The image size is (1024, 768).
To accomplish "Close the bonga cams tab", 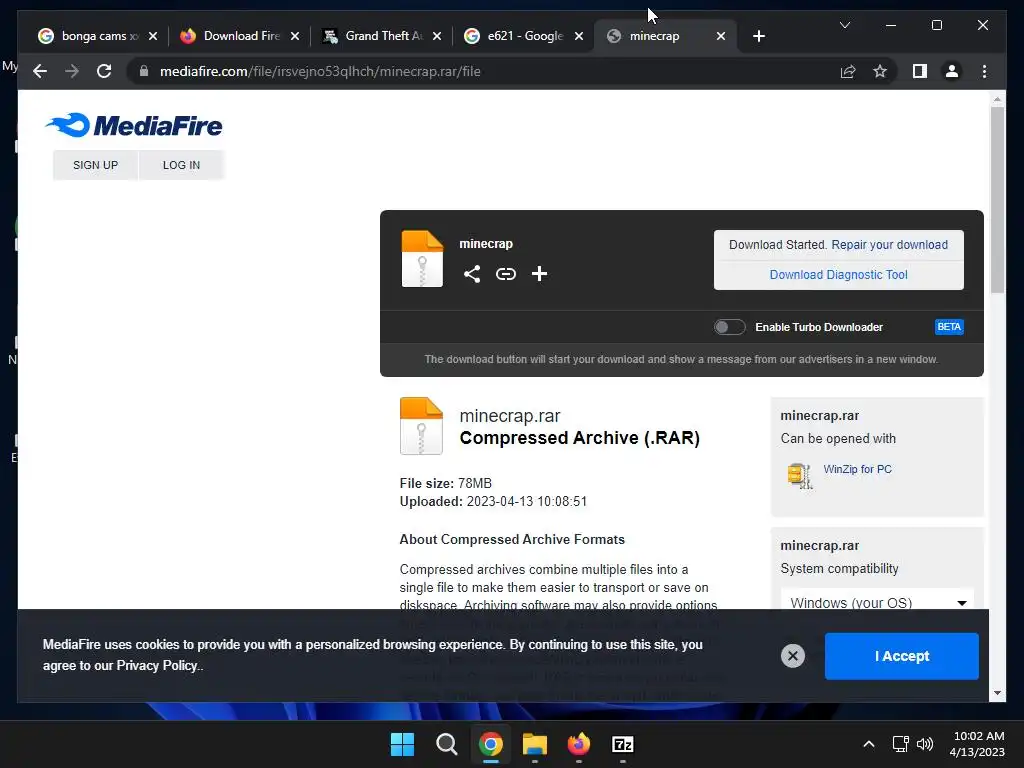I will (153, 36).
